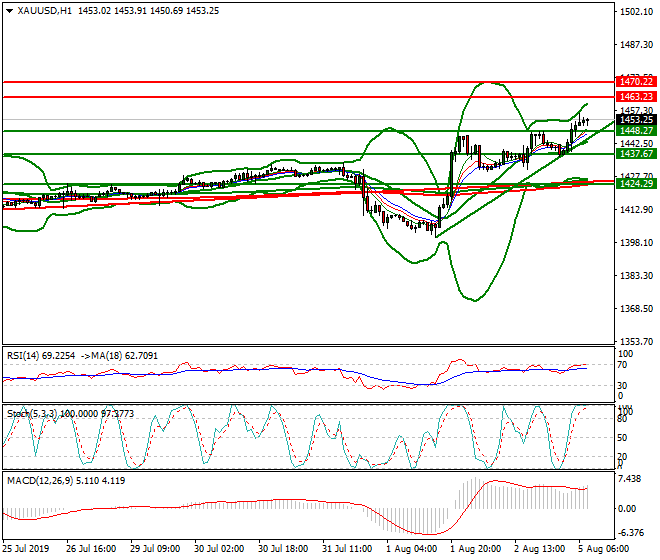Select the 1353.70 price scale value
660x560 pixels.
tap(636, 341)
